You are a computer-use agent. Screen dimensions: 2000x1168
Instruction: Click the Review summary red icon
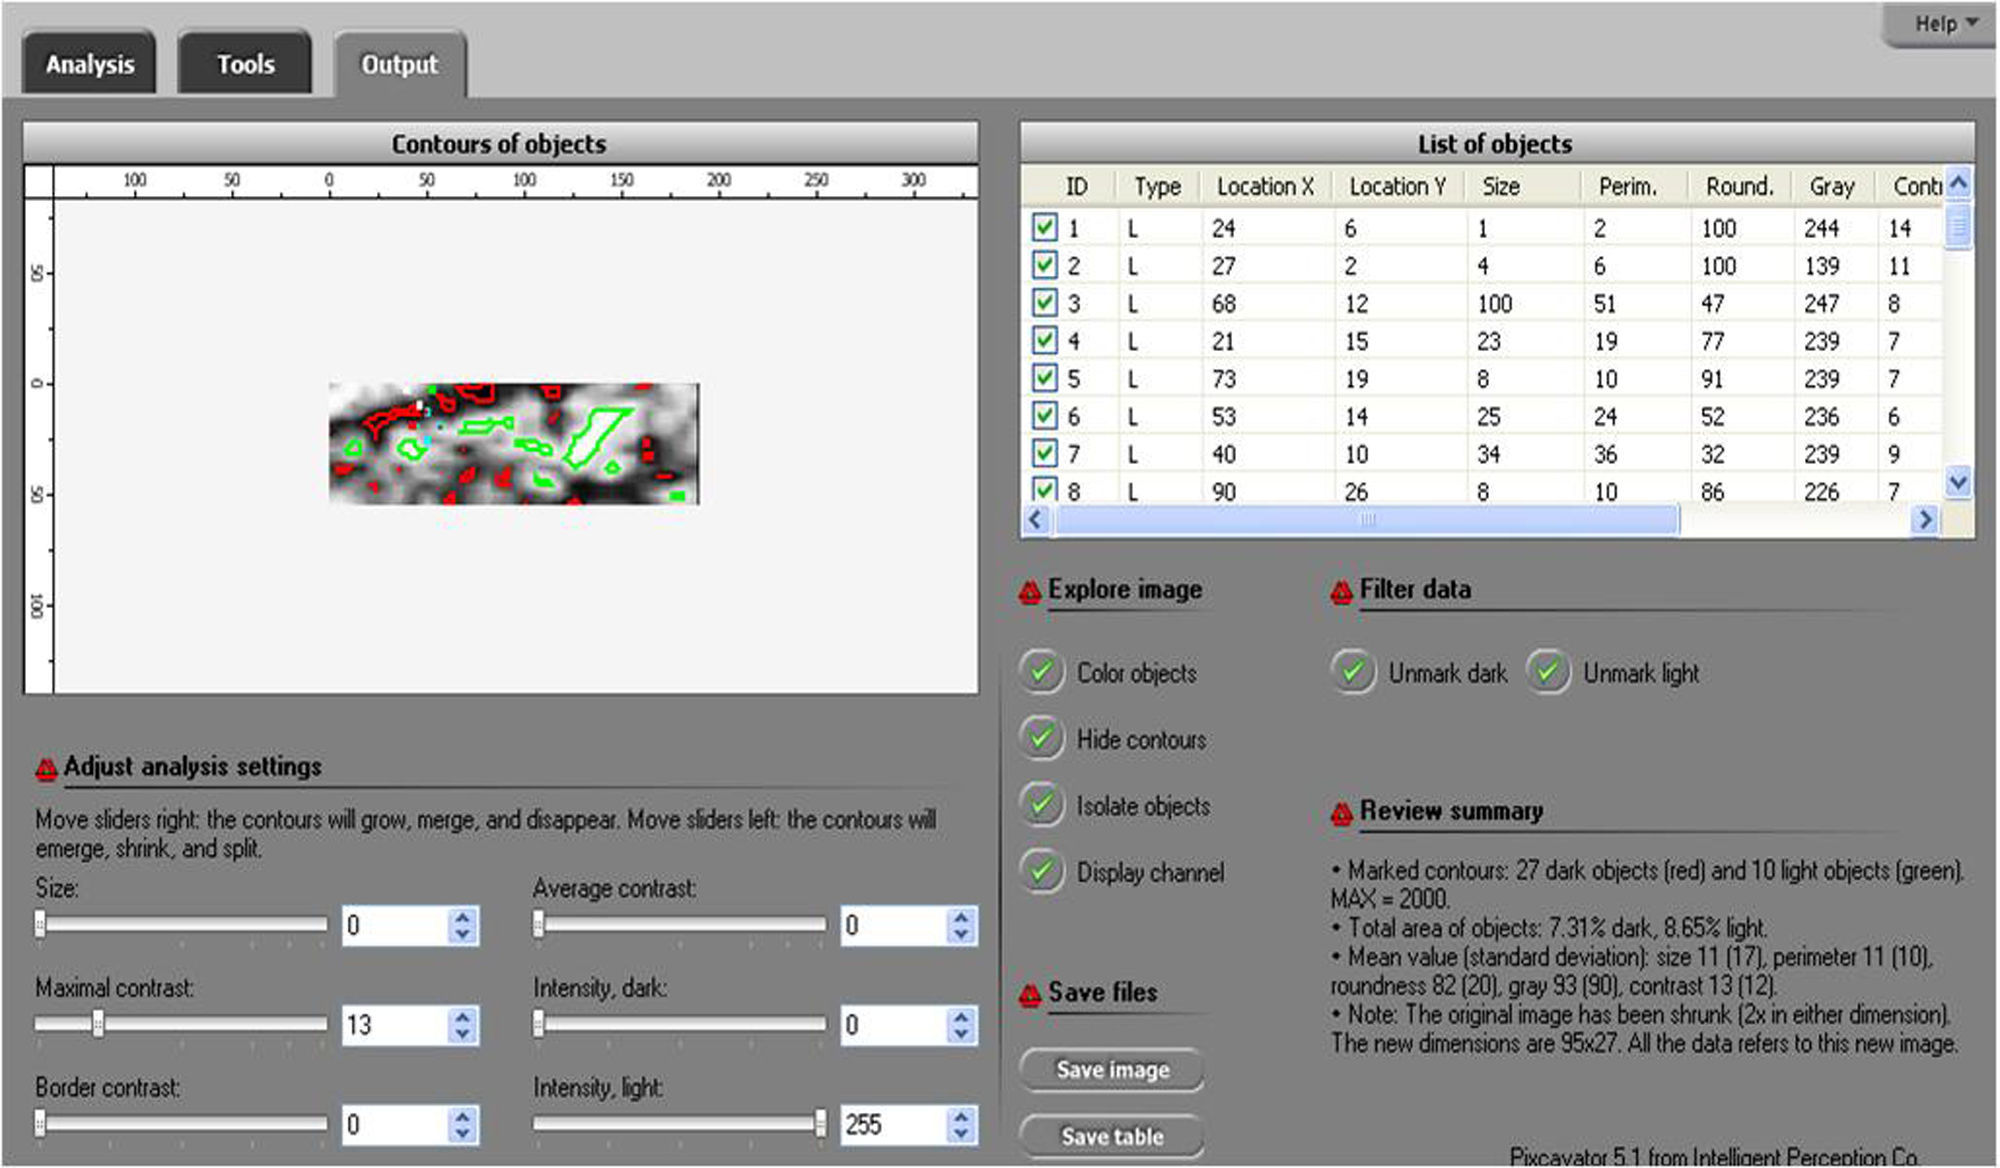pyautogui.click(x=1341, y=814)
